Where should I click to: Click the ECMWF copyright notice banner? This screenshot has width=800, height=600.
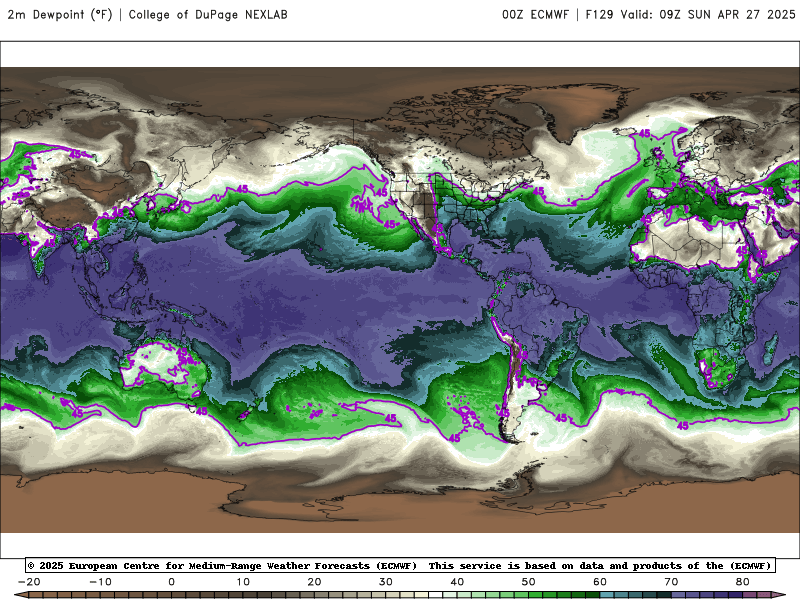point(401,565)
